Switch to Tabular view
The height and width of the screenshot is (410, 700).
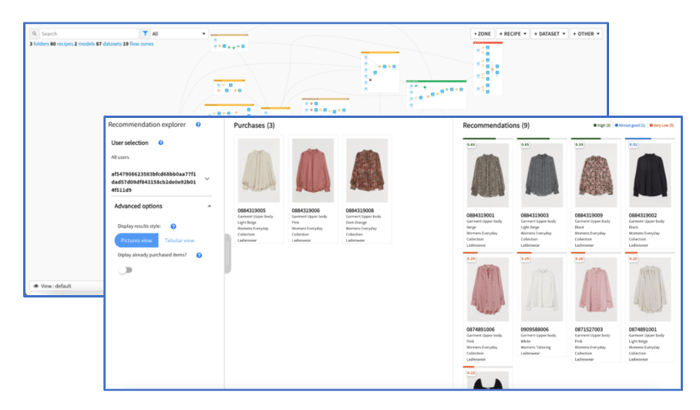coord(179,240)
